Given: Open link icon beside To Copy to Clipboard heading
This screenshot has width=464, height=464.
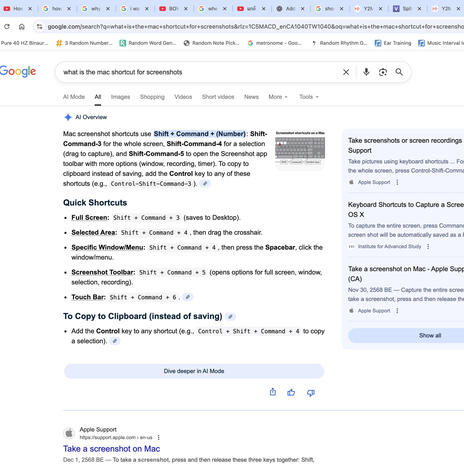Looking at the screenshot, I should 230,316.
